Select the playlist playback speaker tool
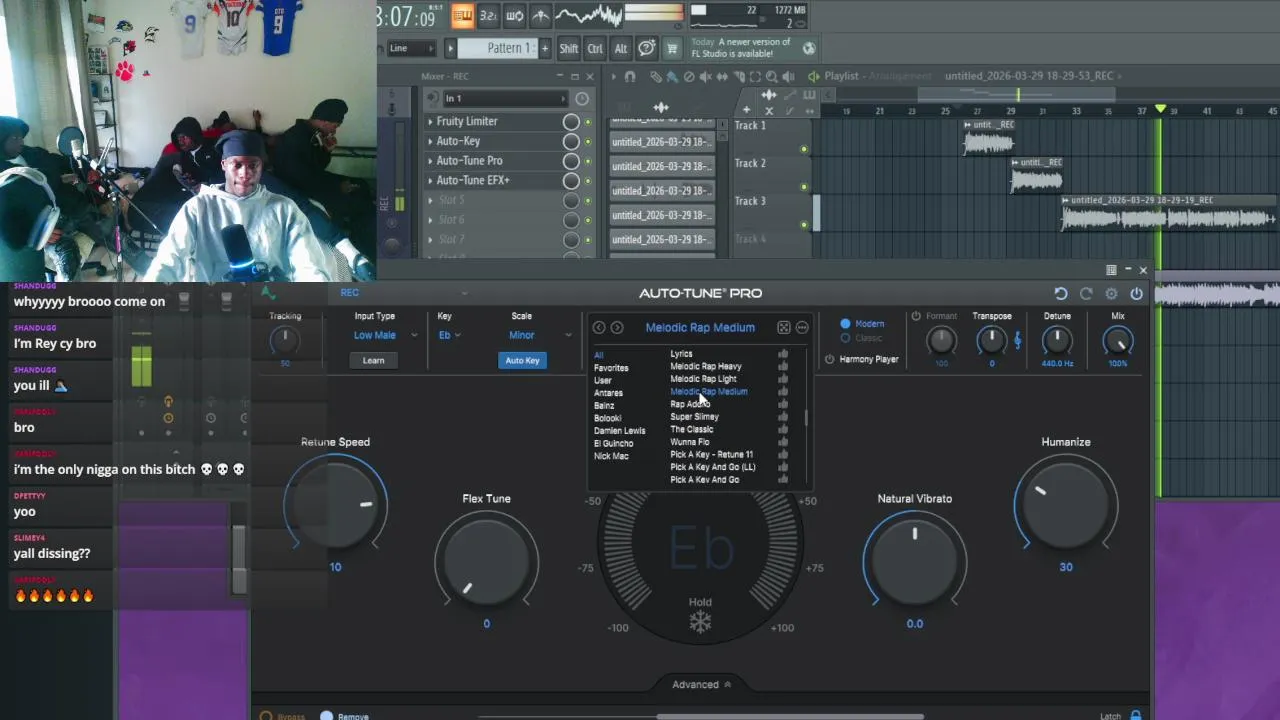 click(x=788, y=77)
